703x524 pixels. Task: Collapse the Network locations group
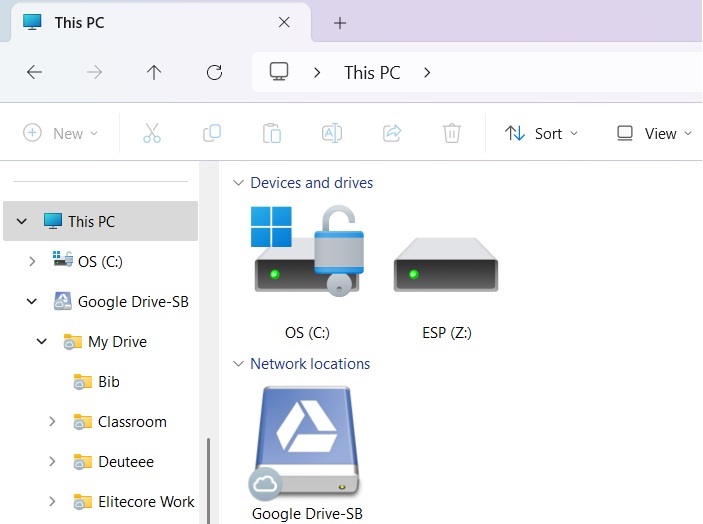coord(238,364)
